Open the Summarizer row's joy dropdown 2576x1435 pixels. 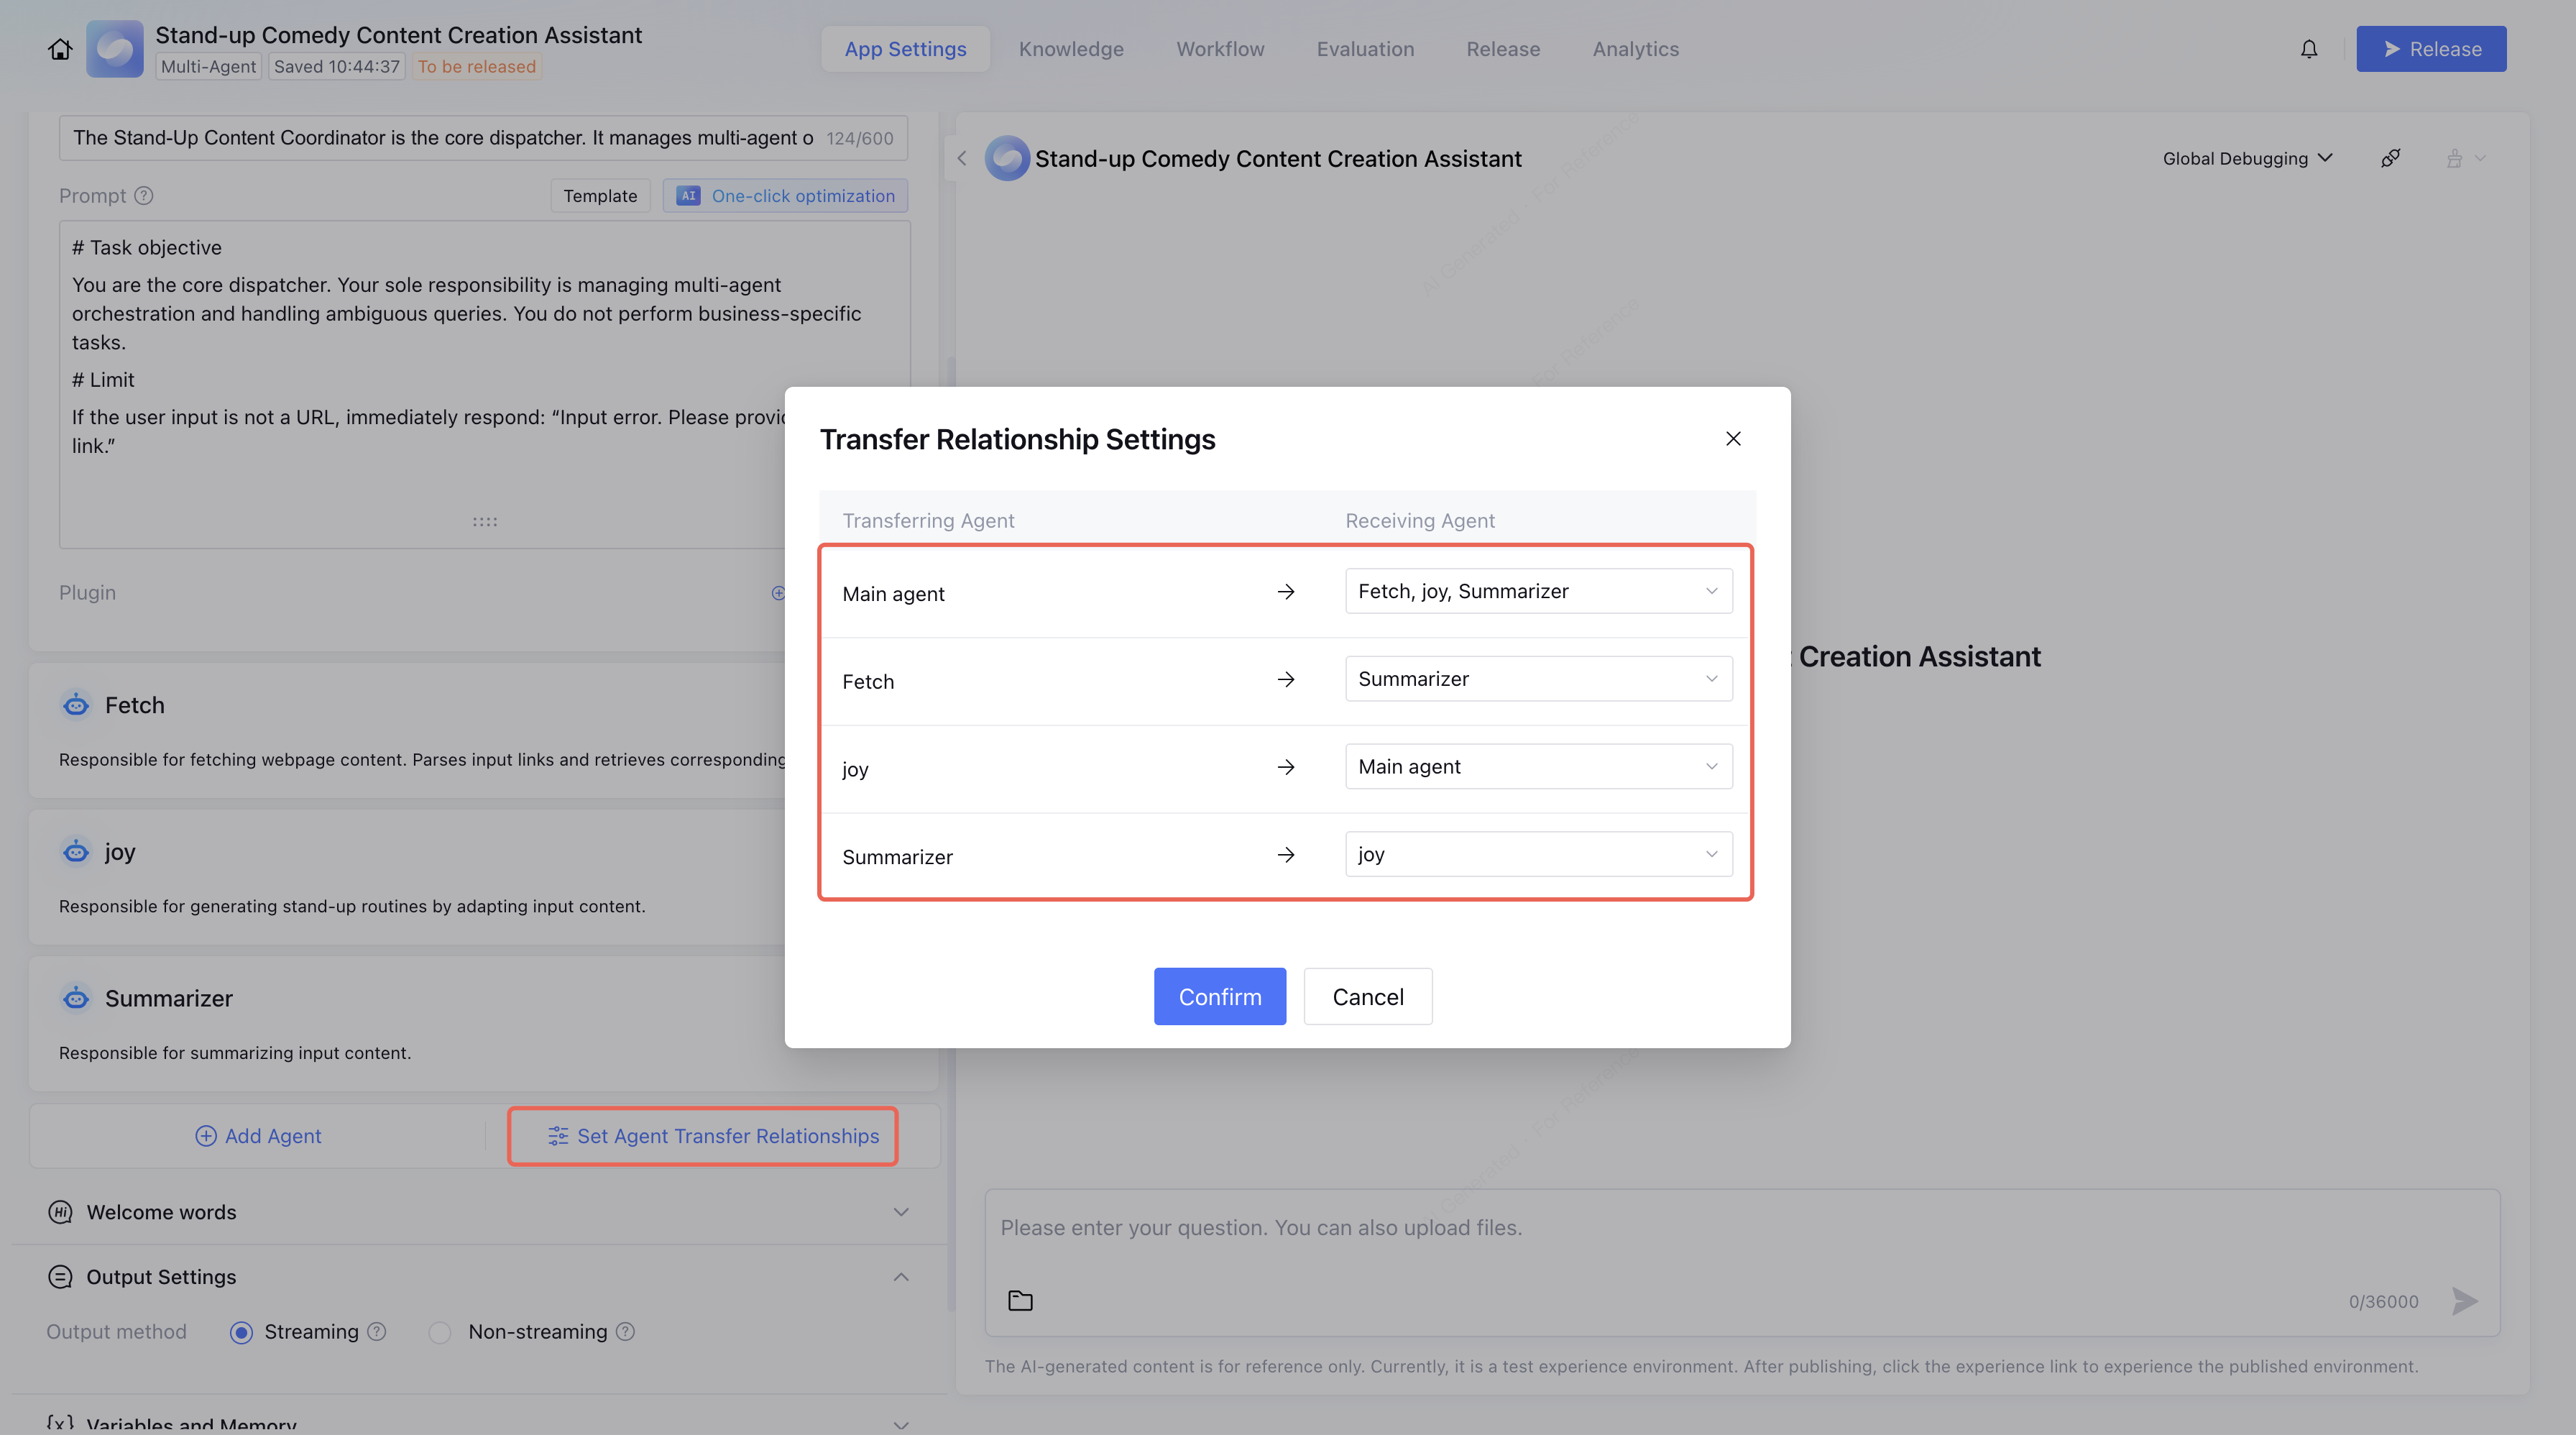(x=1538, y=855)
